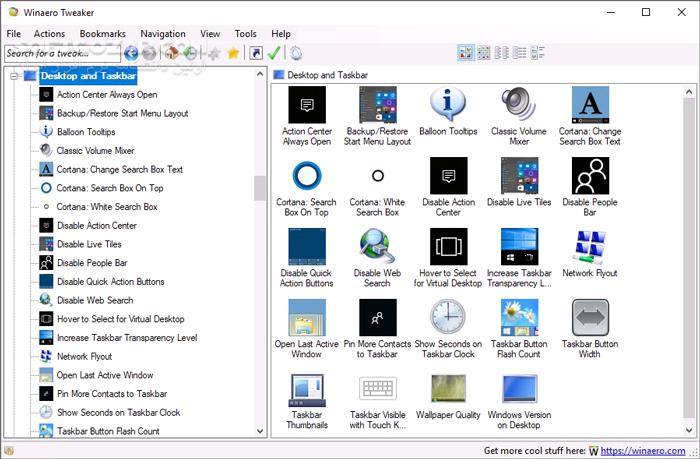Image resolution: width=700 pixels, height=459 pixels.
Task: Open the Disable Live Tiles tile
Action: (x=519, y=182)
